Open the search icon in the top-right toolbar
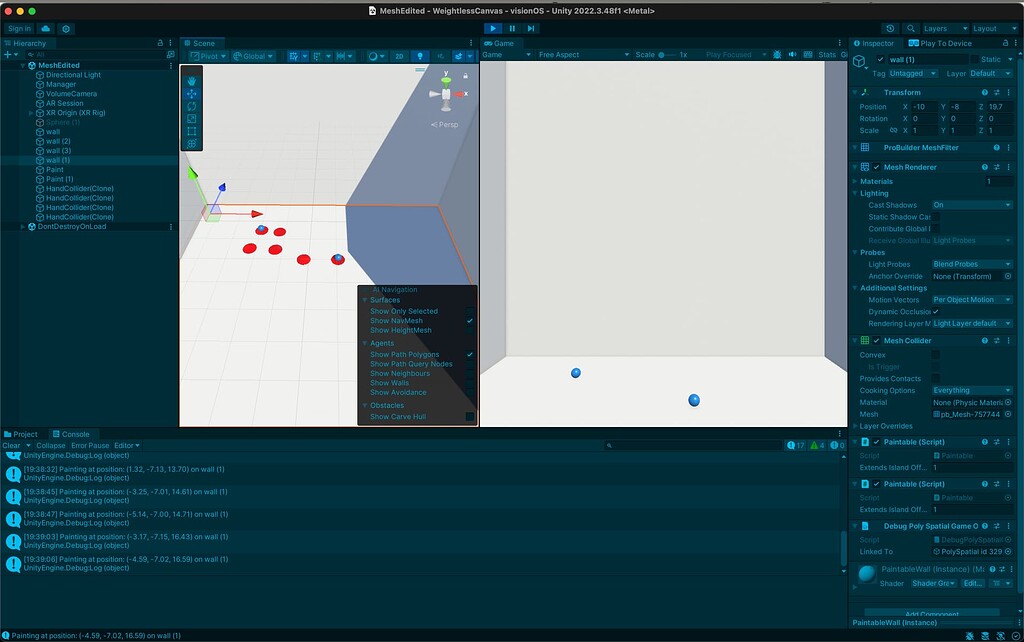Viewport: 1024px width, 642px height. tap(911, 27)
